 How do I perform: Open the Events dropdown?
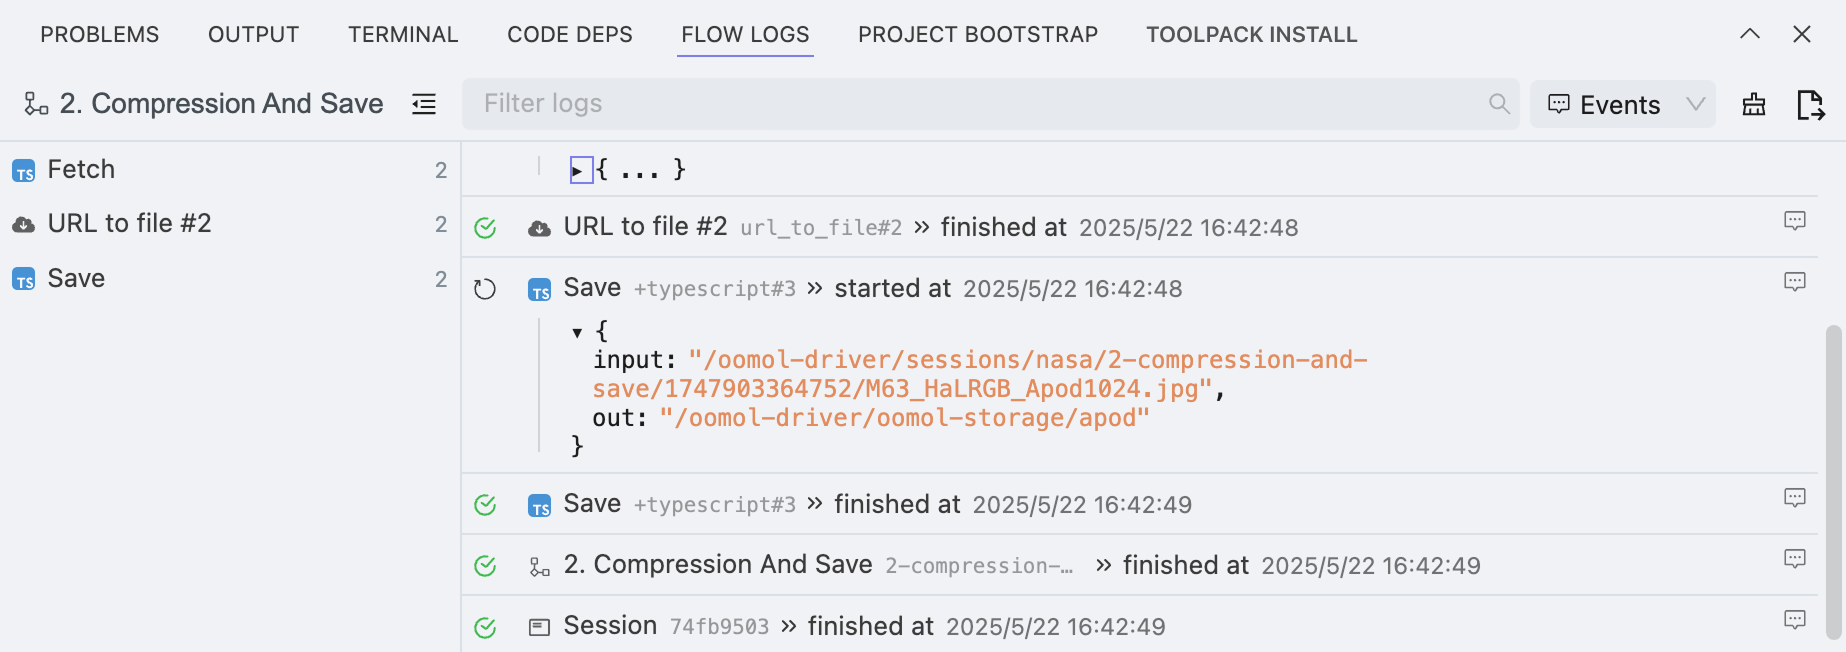[1622, 105]
